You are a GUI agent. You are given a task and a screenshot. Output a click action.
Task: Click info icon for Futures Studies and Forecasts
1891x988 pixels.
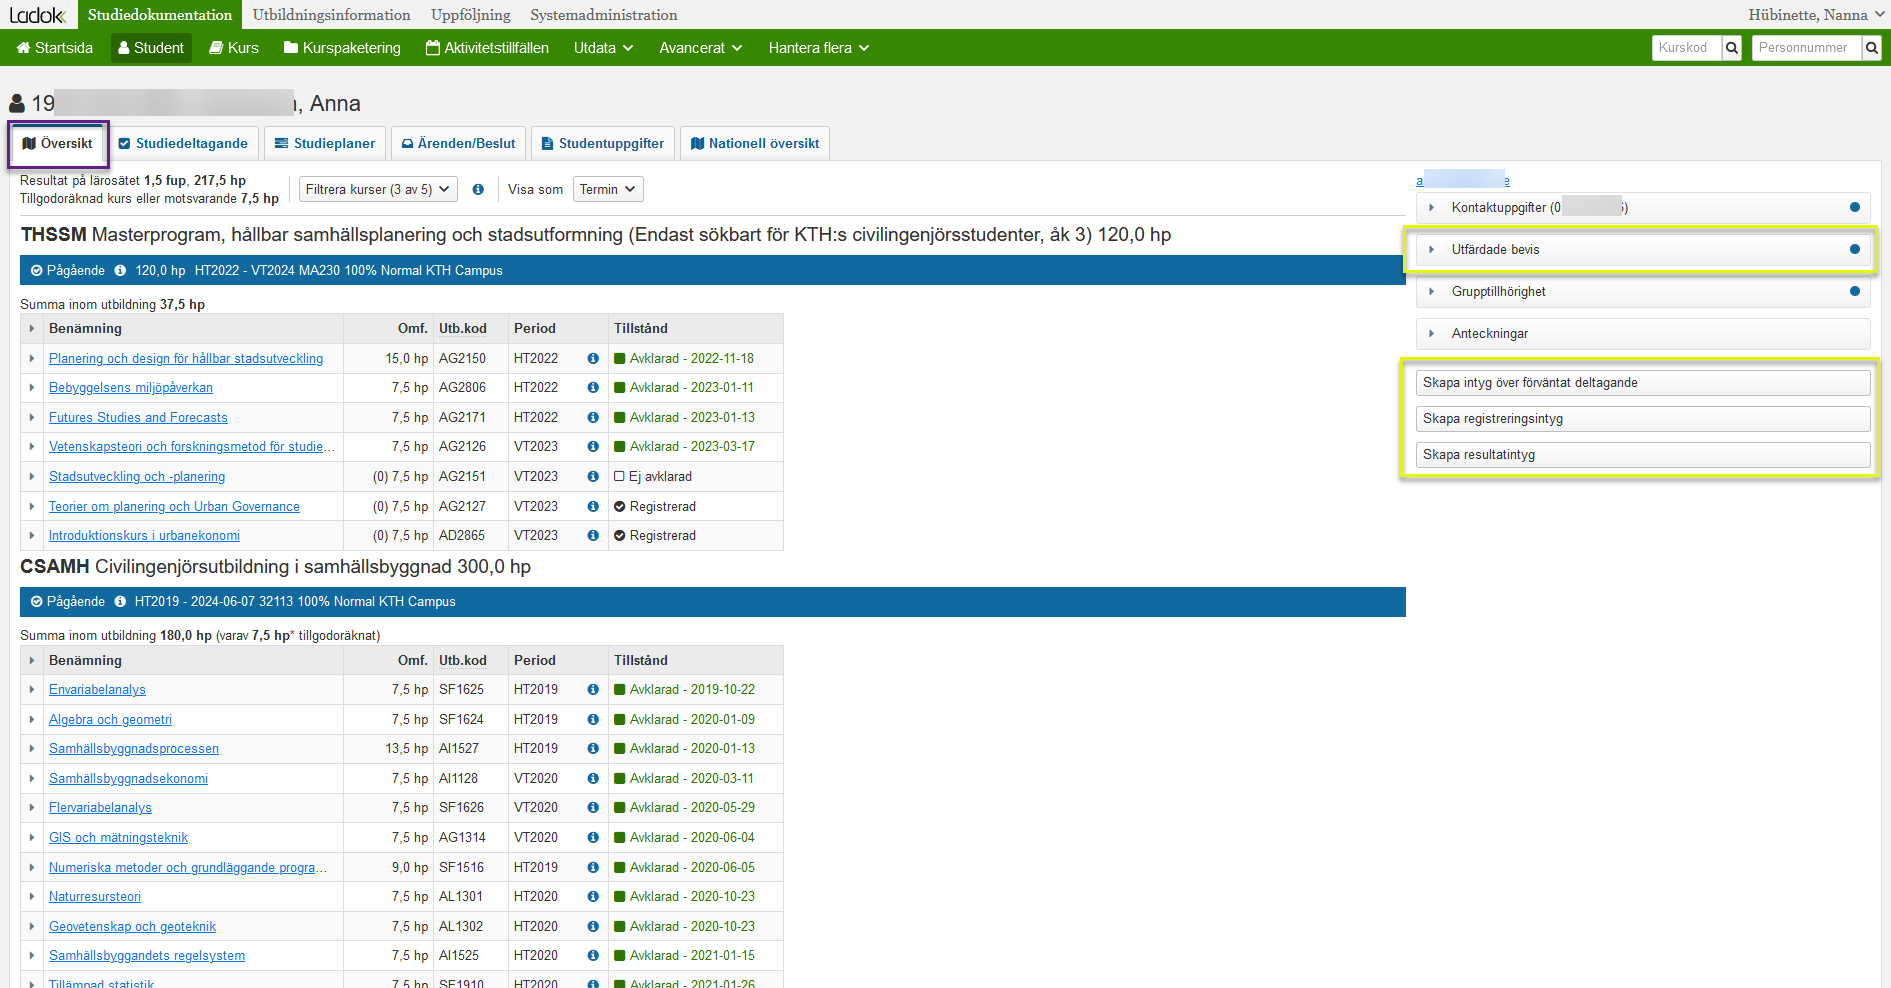pos(593,417)
